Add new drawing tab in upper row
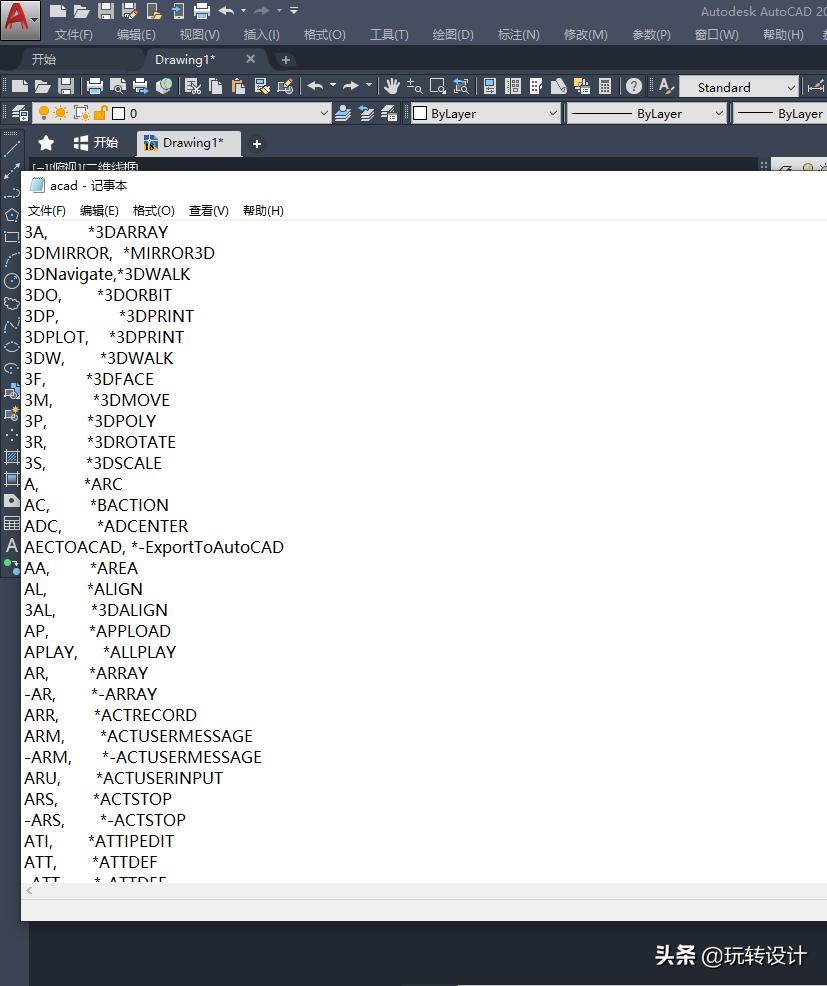This screenshot has width=827, height=986. click(286, 60)
